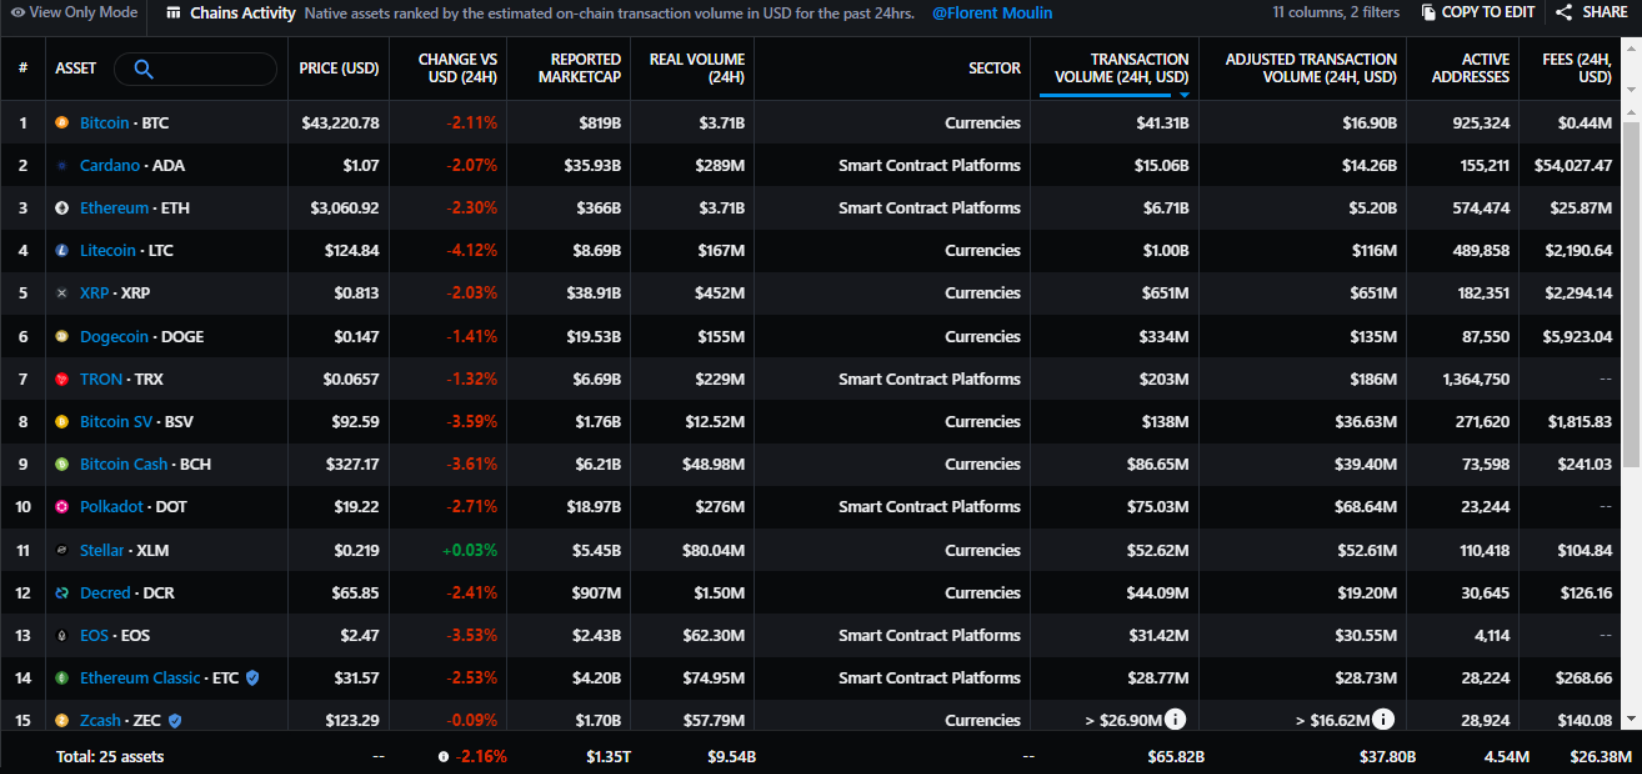This screenshot has height=774, width=1642.
Task: Click TRON active addresses 1,364,750
Action: pyautogui.click(x=1476, y=379)
